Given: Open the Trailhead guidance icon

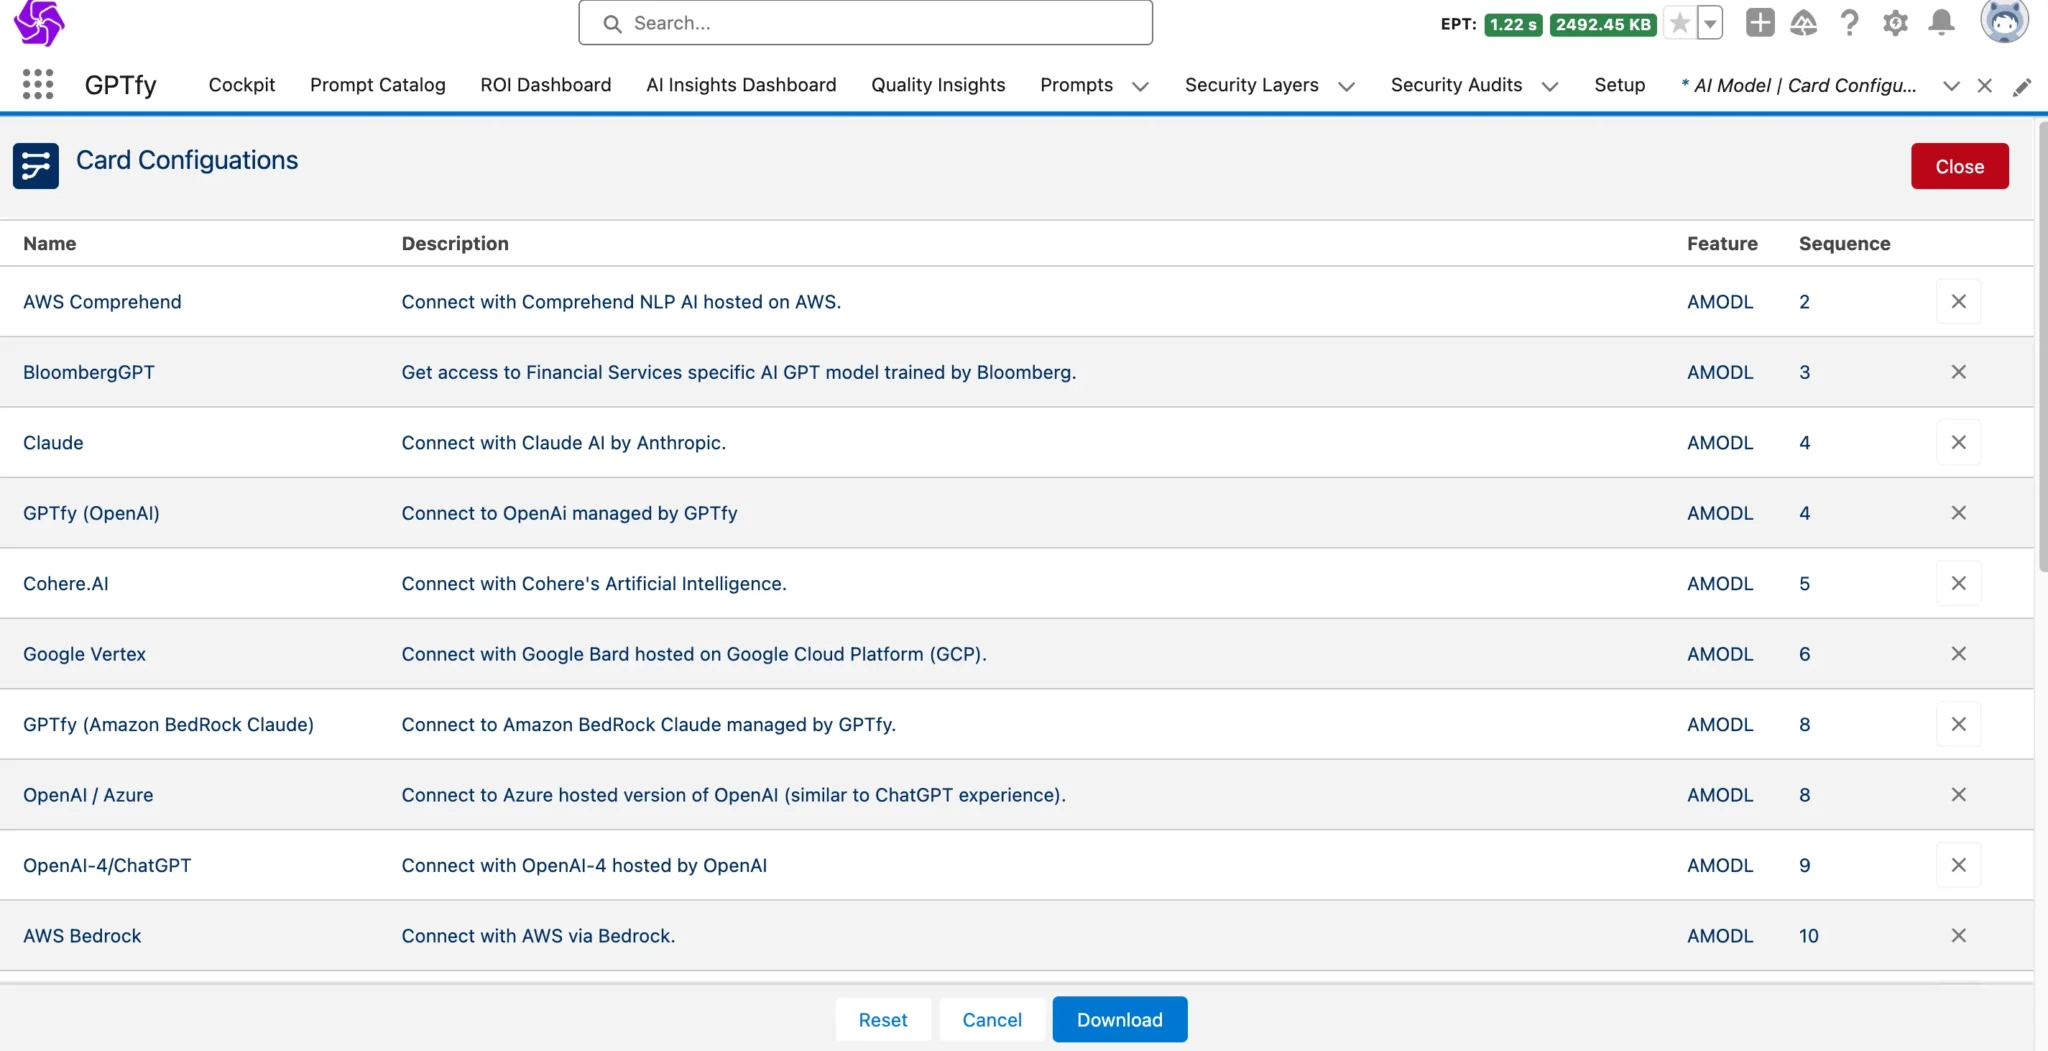Looking at the screenshot, I should 1803,22.
